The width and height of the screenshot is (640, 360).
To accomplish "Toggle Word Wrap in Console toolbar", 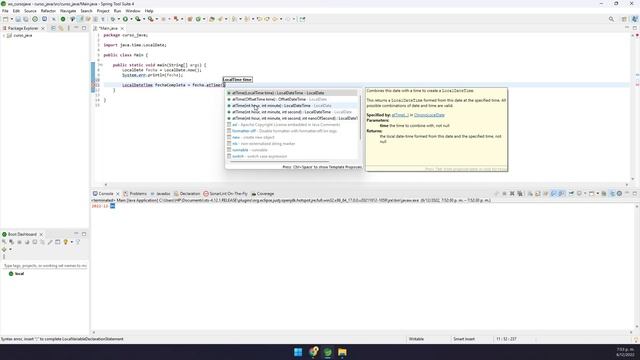I will coord(546,193).
